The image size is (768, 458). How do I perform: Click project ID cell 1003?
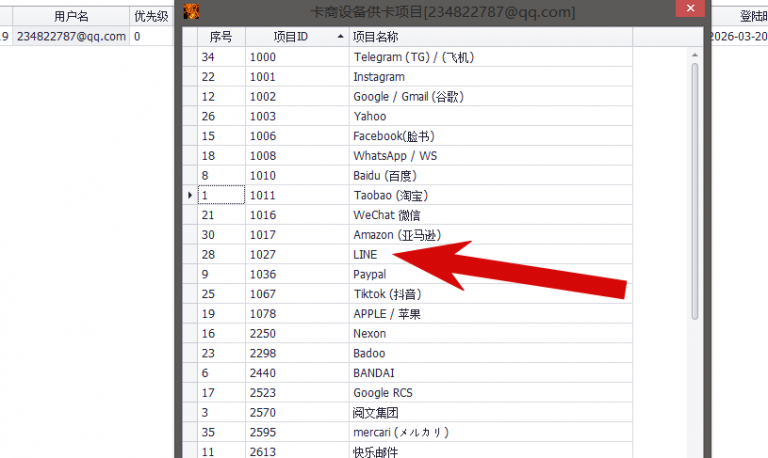tap(297, 116)
